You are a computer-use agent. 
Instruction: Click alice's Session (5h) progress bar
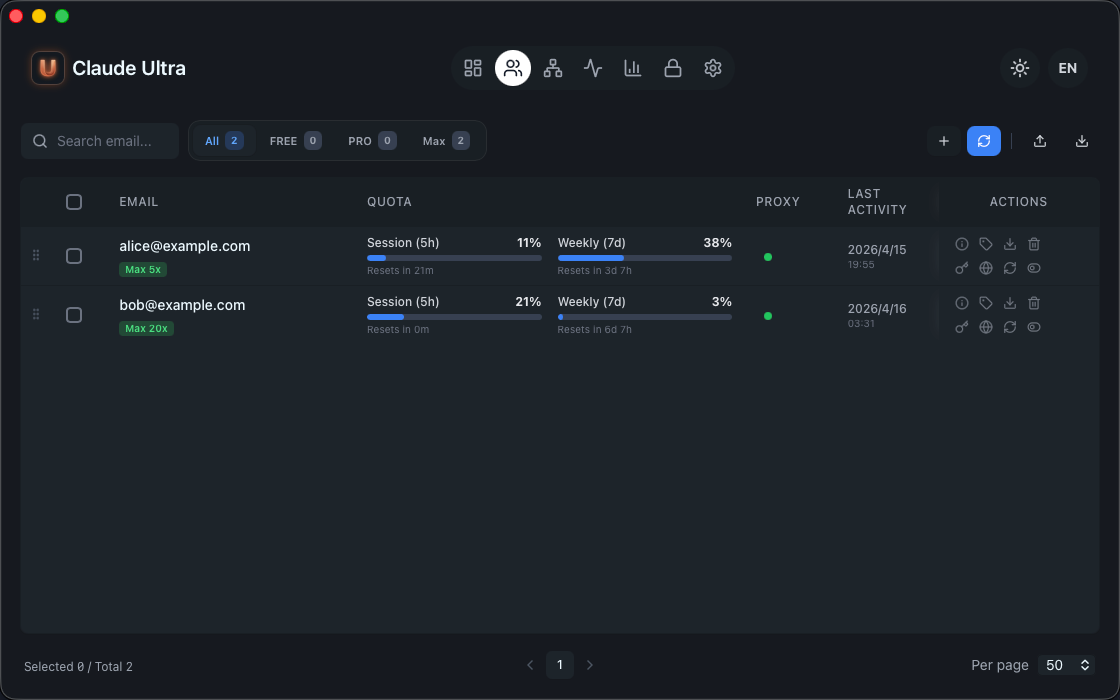coord(454,258)
